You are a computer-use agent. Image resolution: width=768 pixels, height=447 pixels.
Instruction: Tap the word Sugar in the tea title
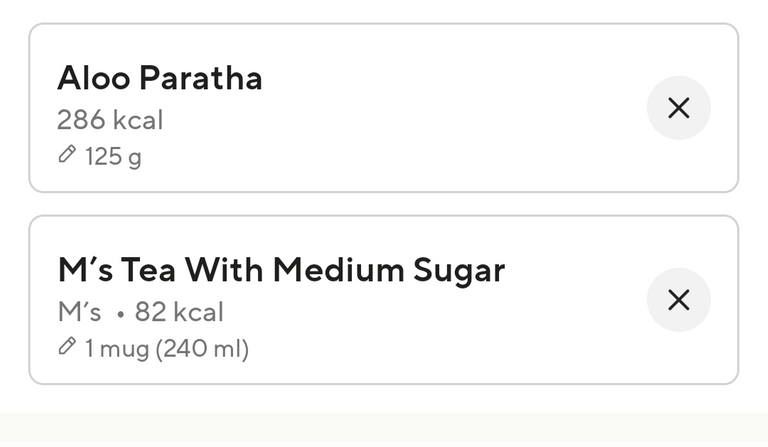coord(459,270)
